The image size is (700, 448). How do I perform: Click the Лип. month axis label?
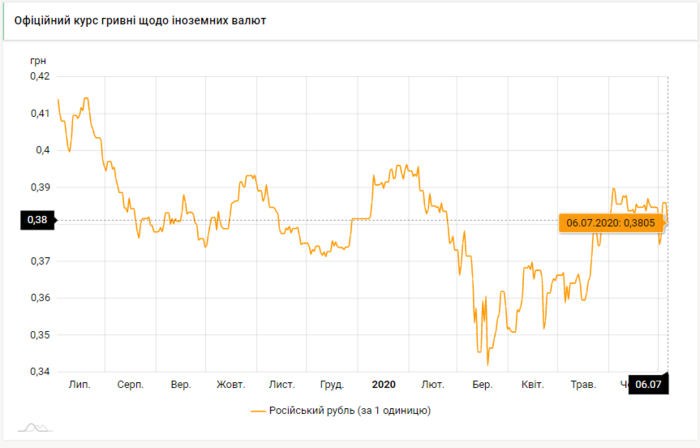(79, 384)
